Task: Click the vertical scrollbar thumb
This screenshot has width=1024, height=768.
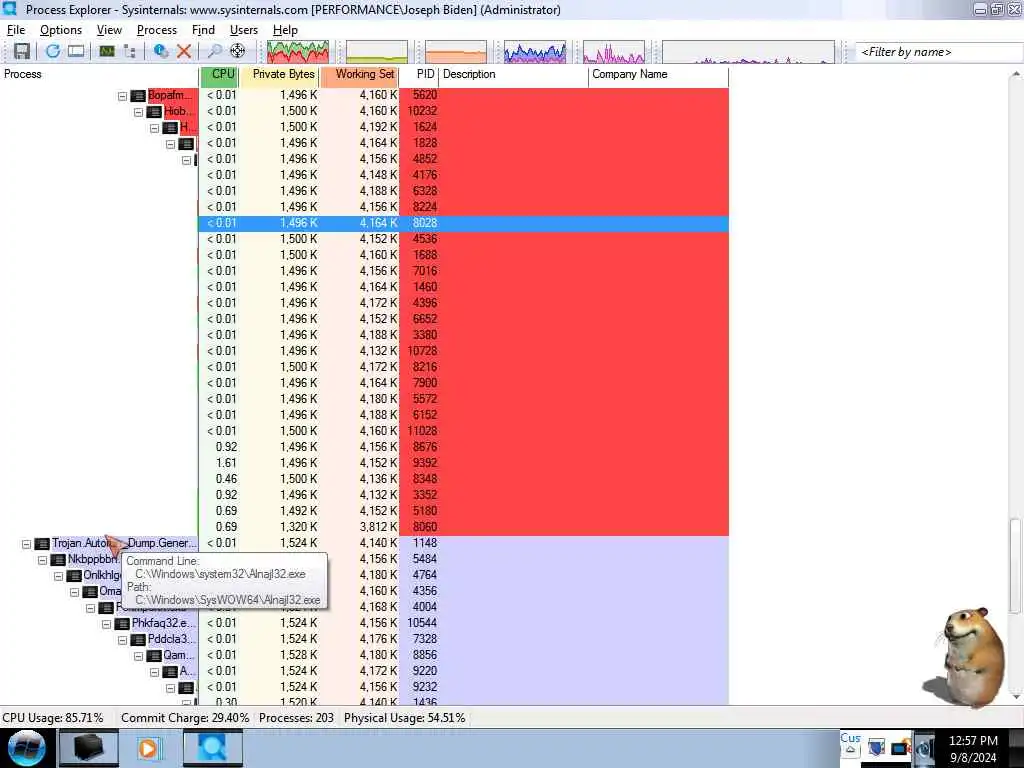Action: click(x=1015, y=566)
